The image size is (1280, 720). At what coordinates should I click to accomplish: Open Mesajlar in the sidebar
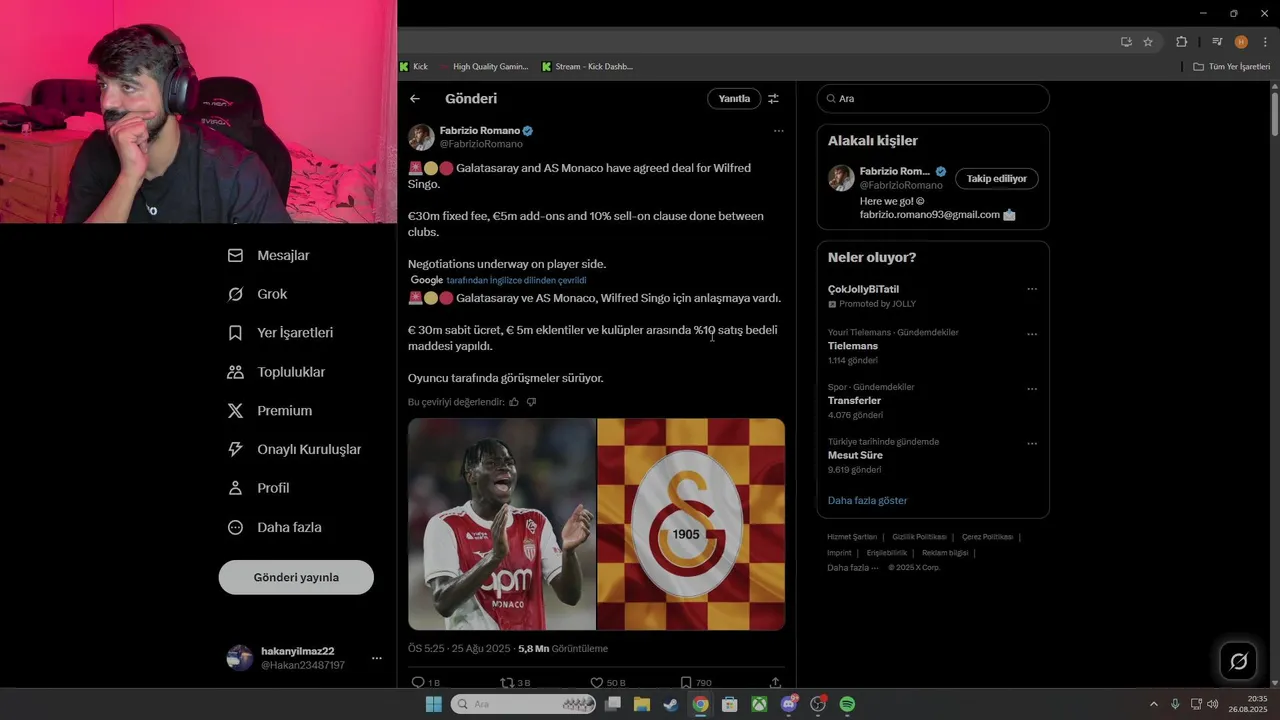coord(269,255)
